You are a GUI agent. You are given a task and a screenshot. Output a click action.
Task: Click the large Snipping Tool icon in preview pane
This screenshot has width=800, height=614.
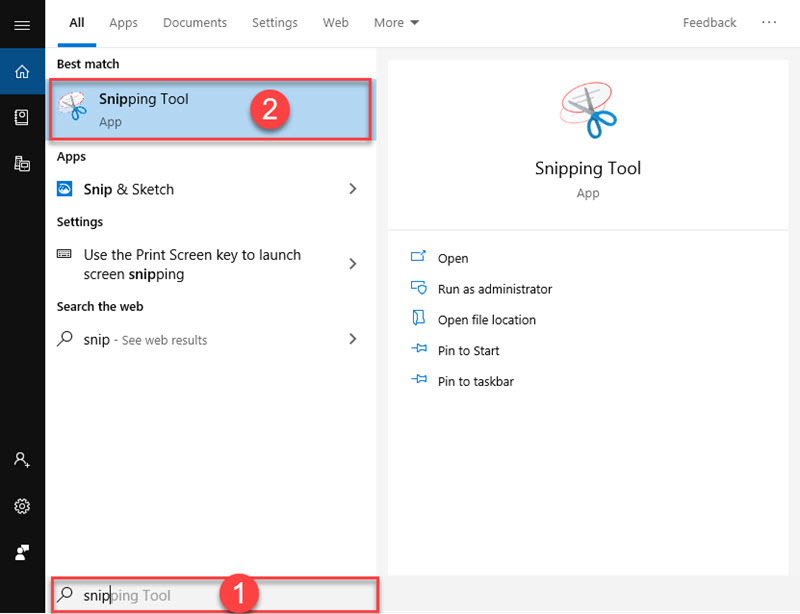click(588, 110)
